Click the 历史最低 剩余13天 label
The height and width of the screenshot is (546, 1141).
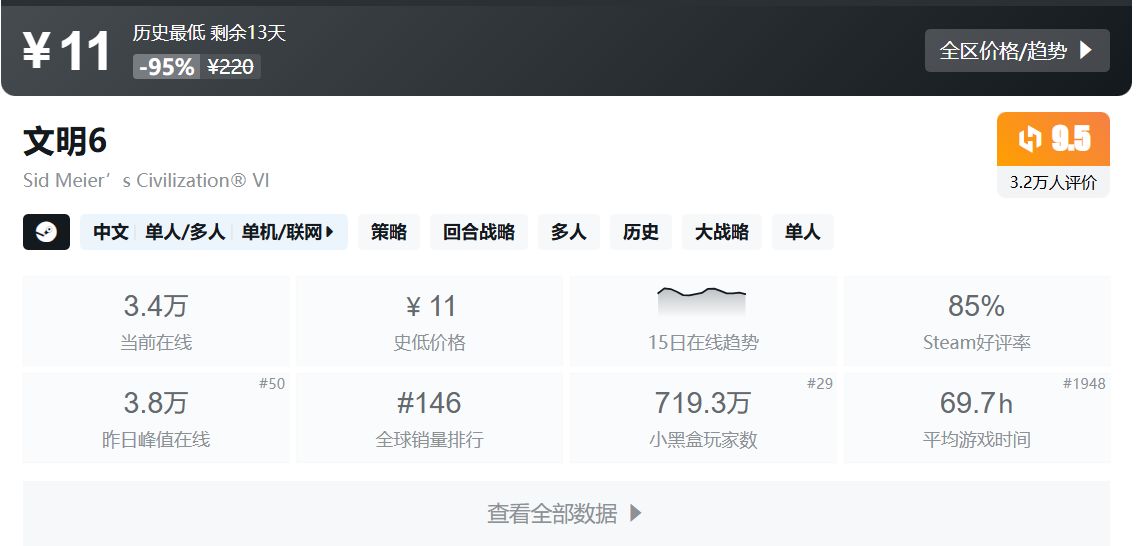tap(210, 33)
